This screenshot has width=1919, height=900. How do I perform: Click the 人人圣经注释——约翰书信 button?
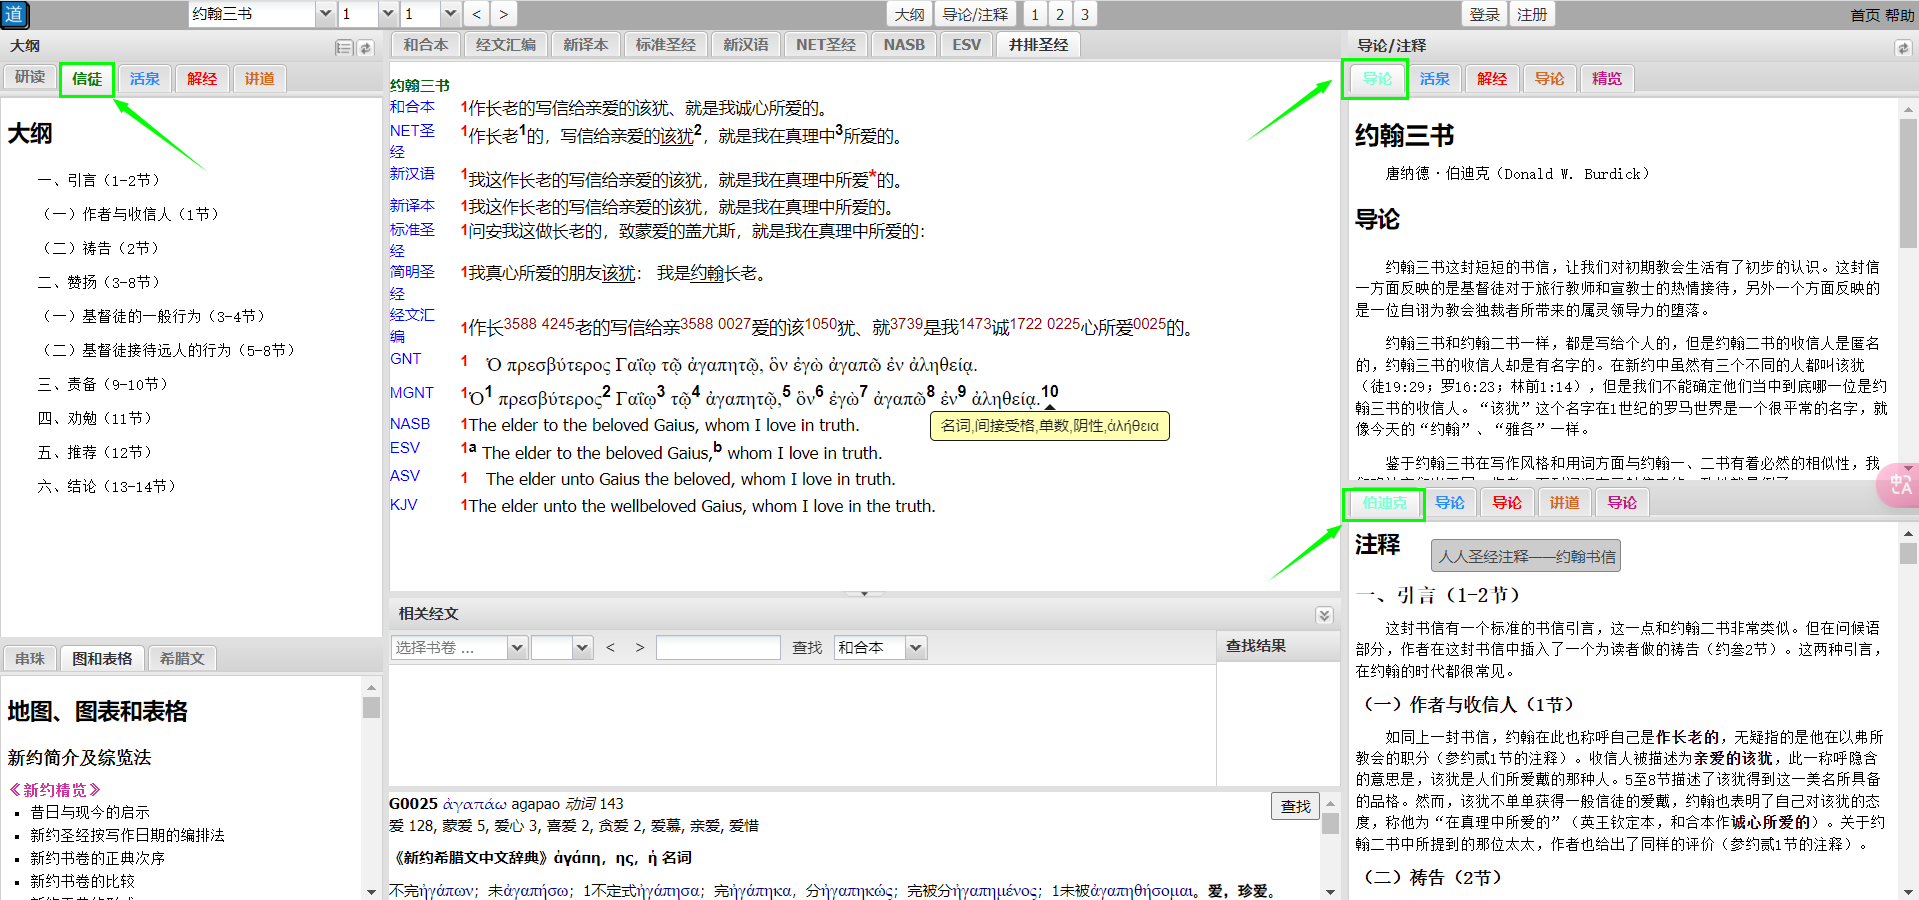pyautogui.click(x=1525, y=556)
